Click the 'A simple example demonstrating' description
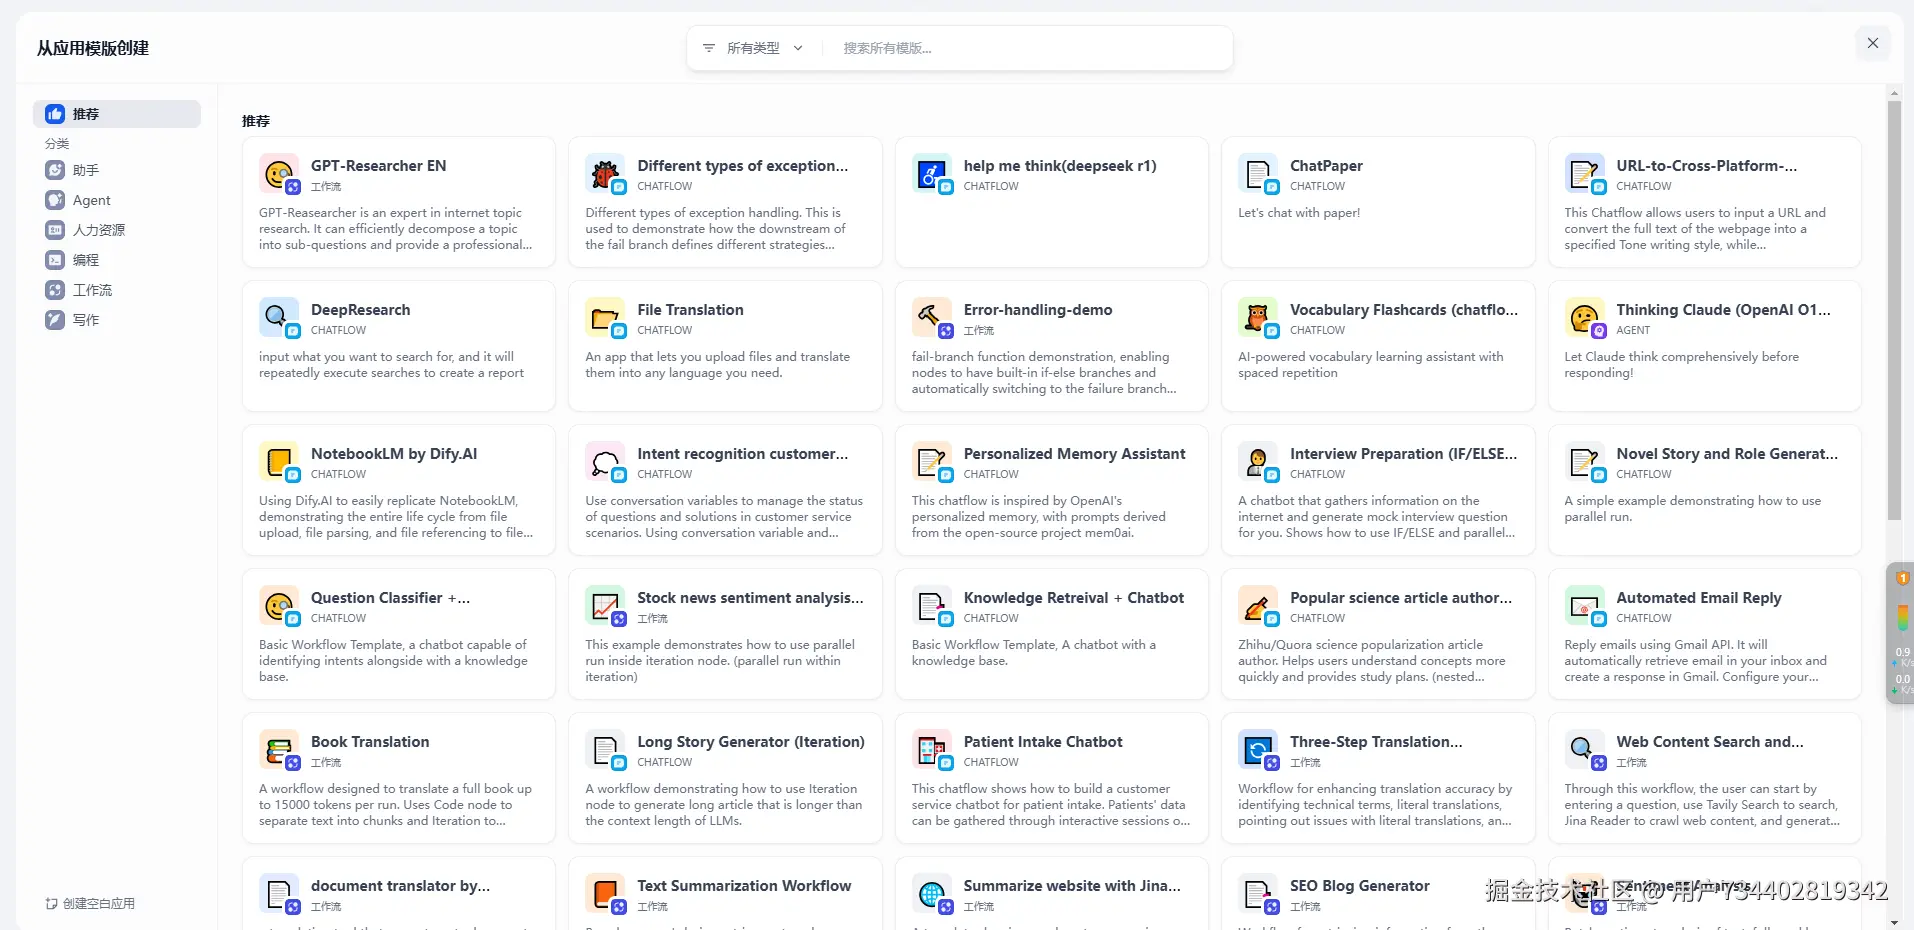 (x=1693, y=509)
